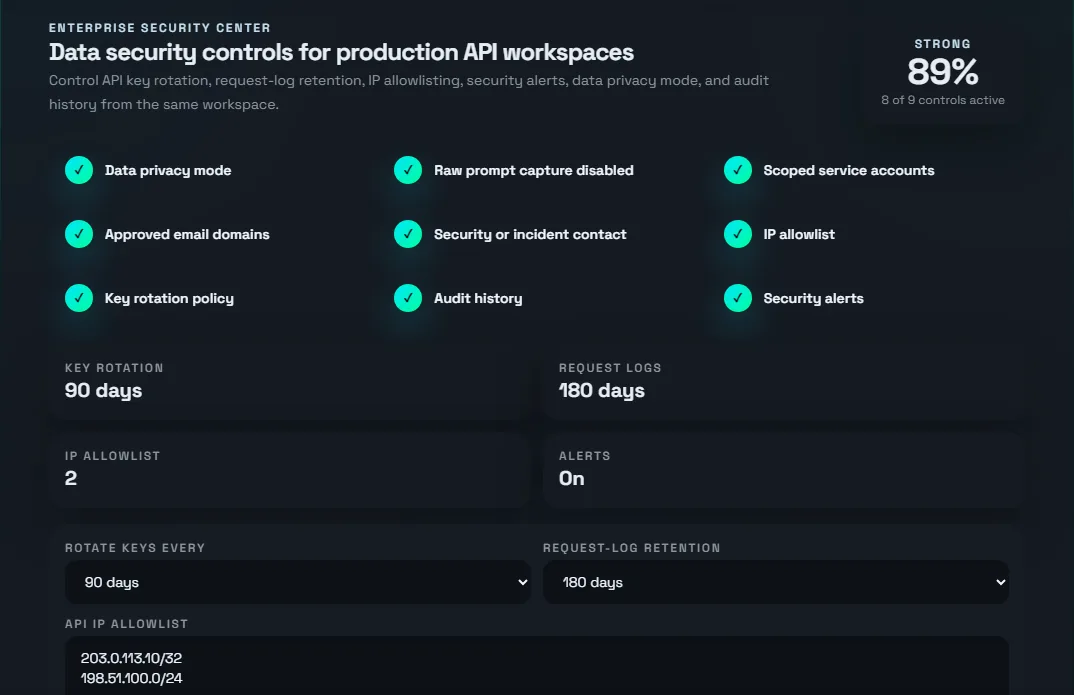Image resolution: width=1074 pixels, height=695 pixels.
Task: Click the 'Raw prompt capture disabled' label
Action: [x=534, y=170]
